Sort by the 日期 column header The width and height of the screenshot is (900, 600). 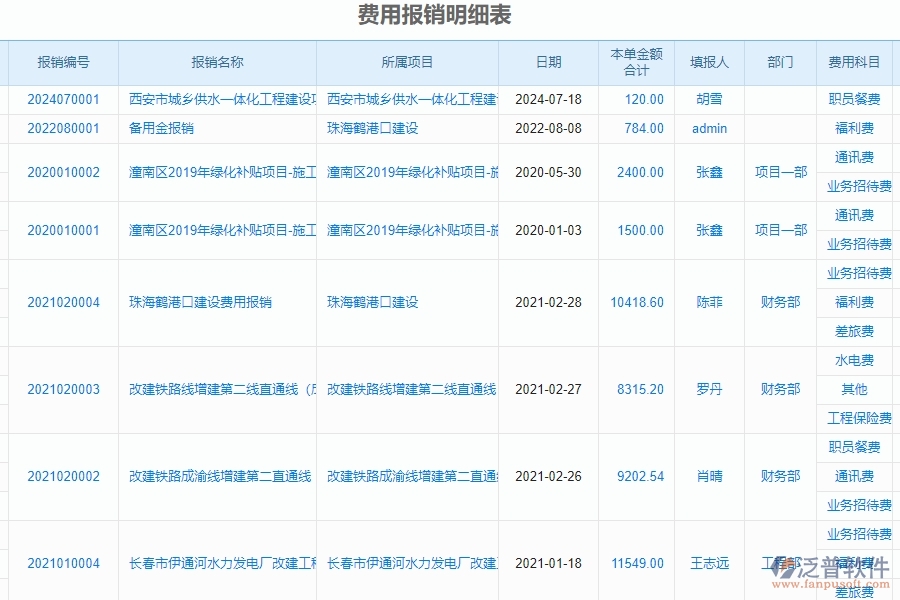point(547,62)
